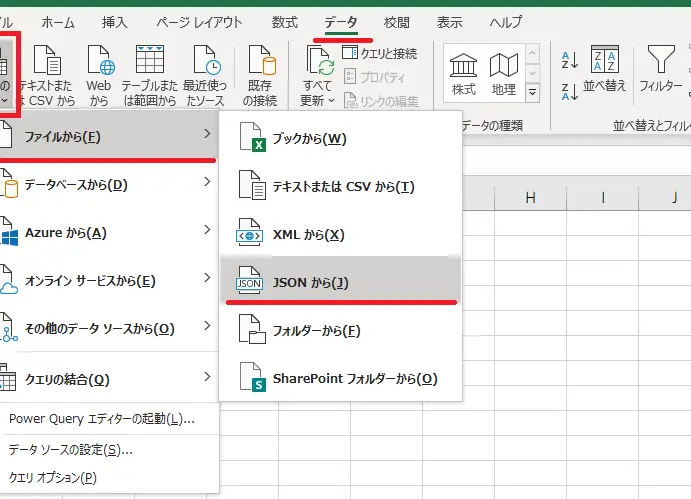The width and height of the screenshot is (691, 499).
Task: Switch to the 校閲 tab
Action: (x=397, y=22)
